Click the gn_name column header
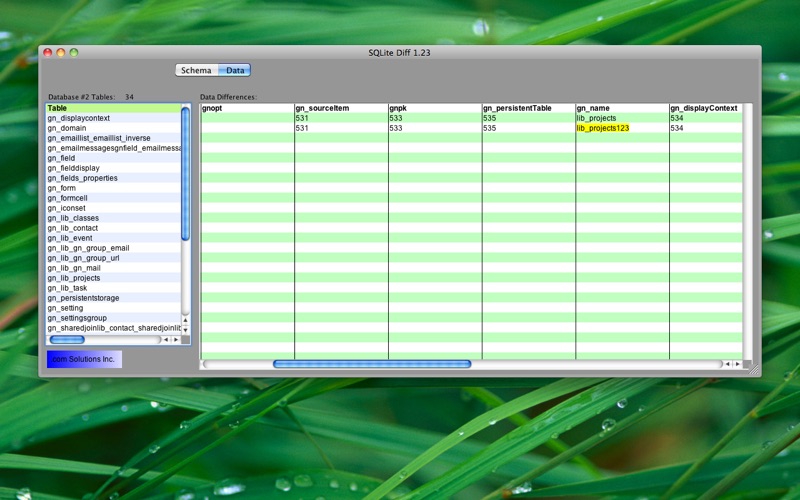 (622, 108)
